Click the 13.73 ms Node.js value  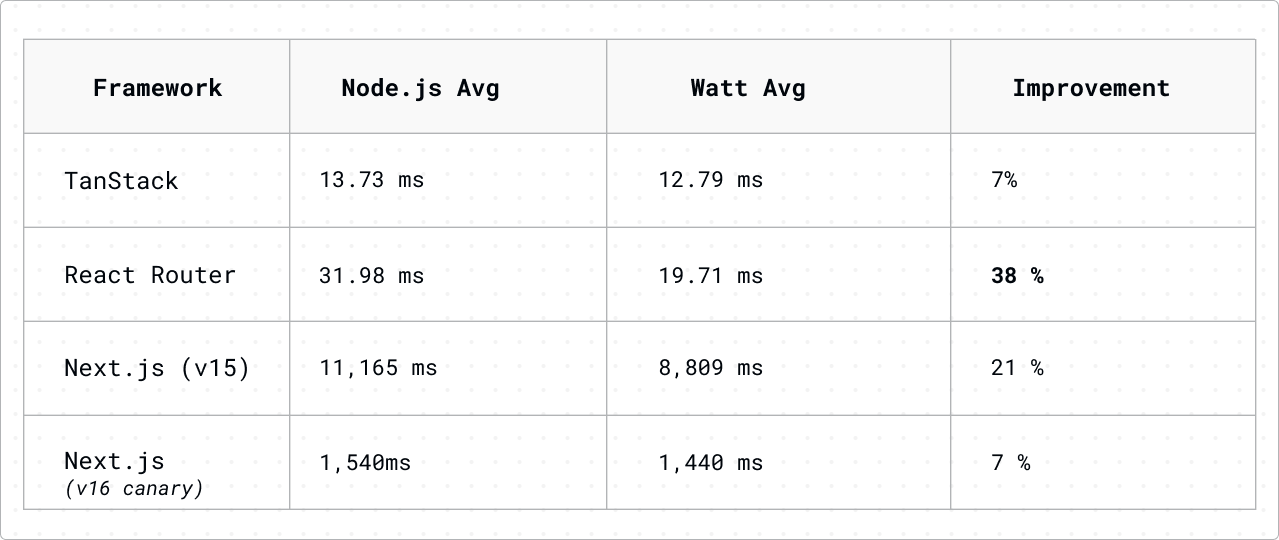[371, 181]
